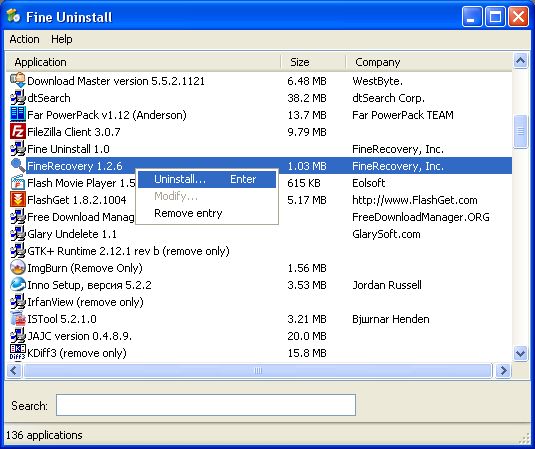535x449 pixels.
Task: Select FileZilla Client 3.0.7 entry
Action: pos(74,132)
